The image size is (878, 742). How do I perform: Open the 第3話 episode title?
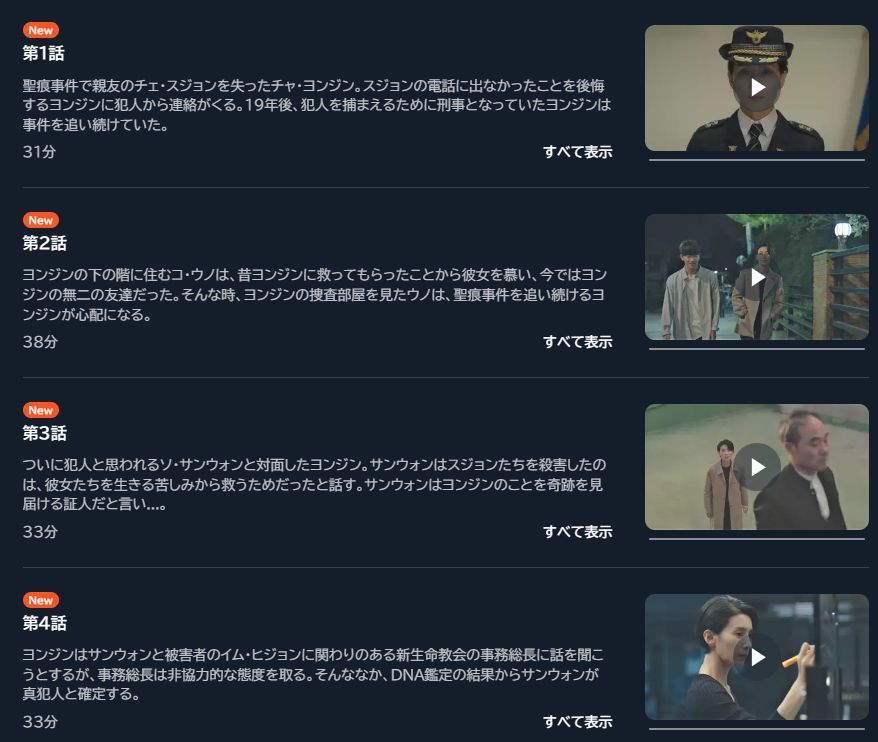[44, 433]
